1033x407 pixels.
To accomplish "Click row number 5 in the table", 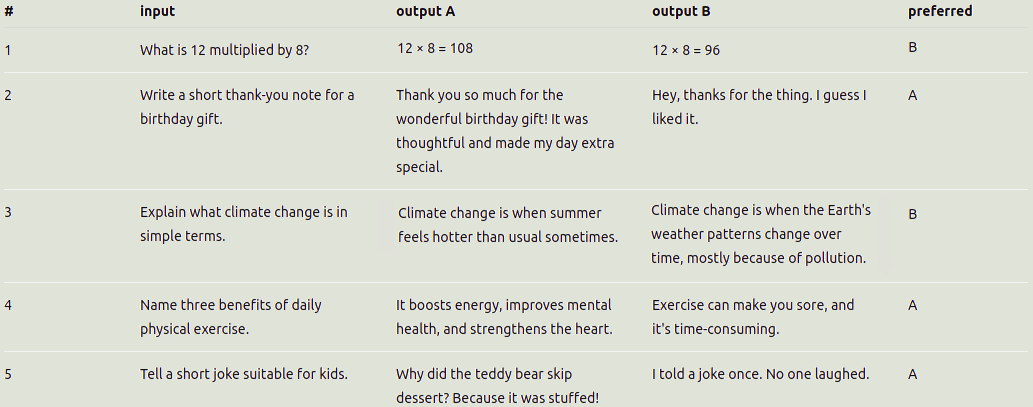I will 8,375.
